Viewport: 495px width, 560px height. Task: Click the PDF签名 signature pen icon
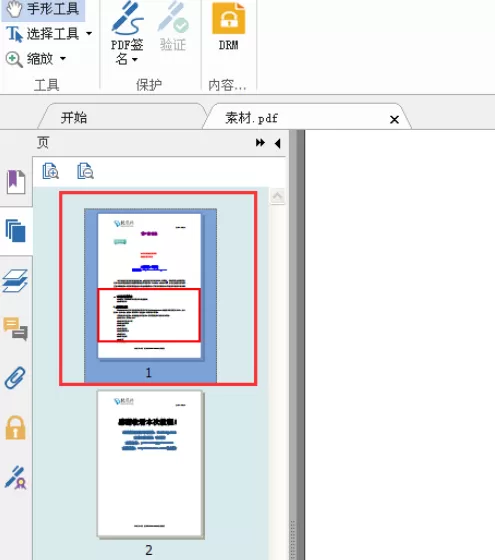[x=127, y=18]
